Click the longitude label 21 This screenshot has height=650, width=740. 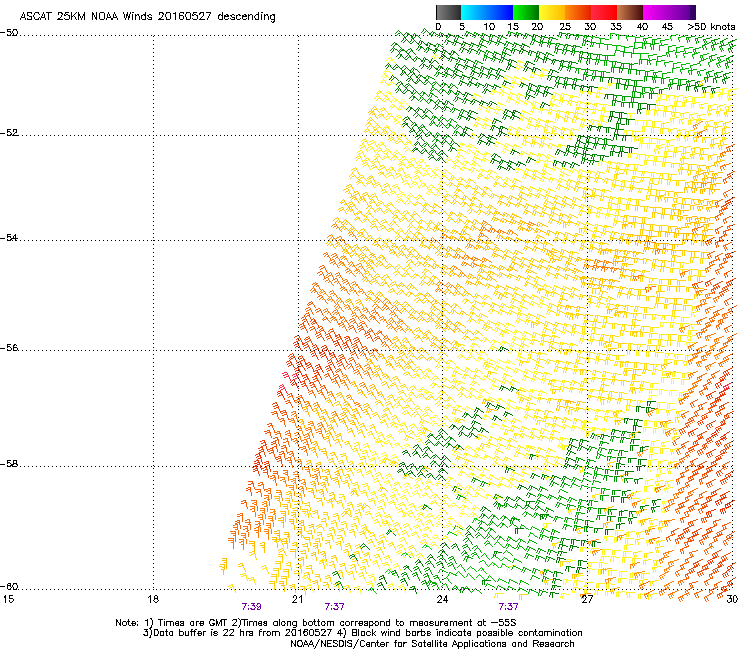pos(297,599)
